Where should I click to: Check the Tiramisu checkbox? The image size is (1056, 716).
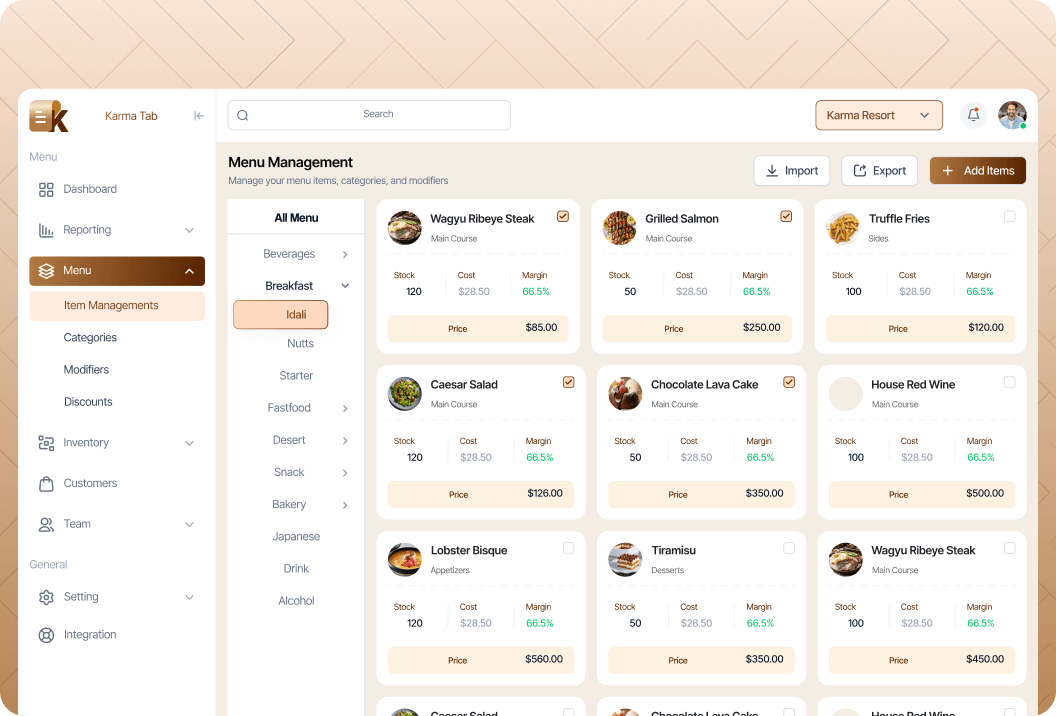(x=789, y=548)
